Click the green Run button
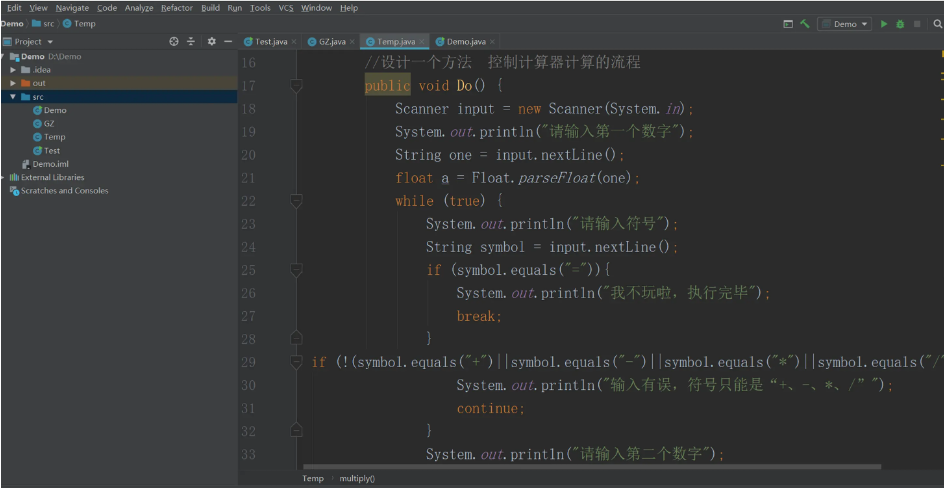The width and height of the screenshot is (944, 488). tap(884, 24)
